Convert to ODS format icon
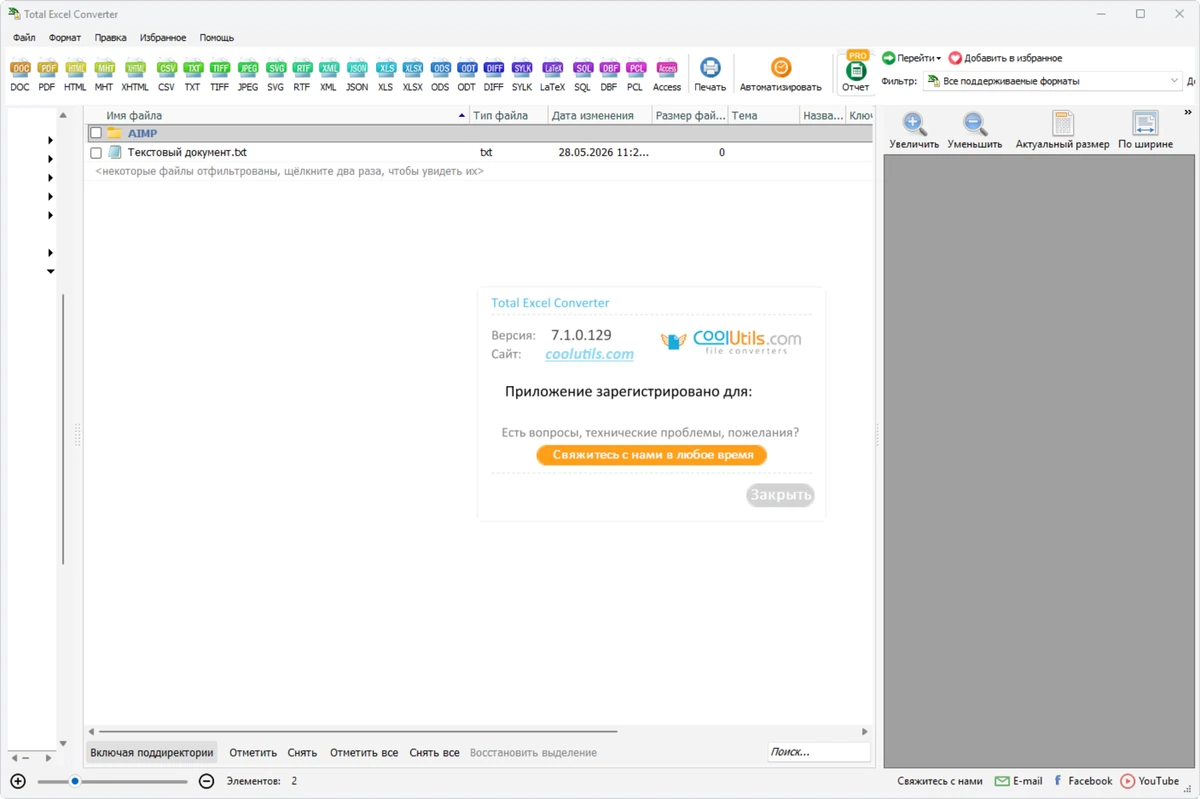1200x799 pixels. pyautogui.click(x=440, y=75)
